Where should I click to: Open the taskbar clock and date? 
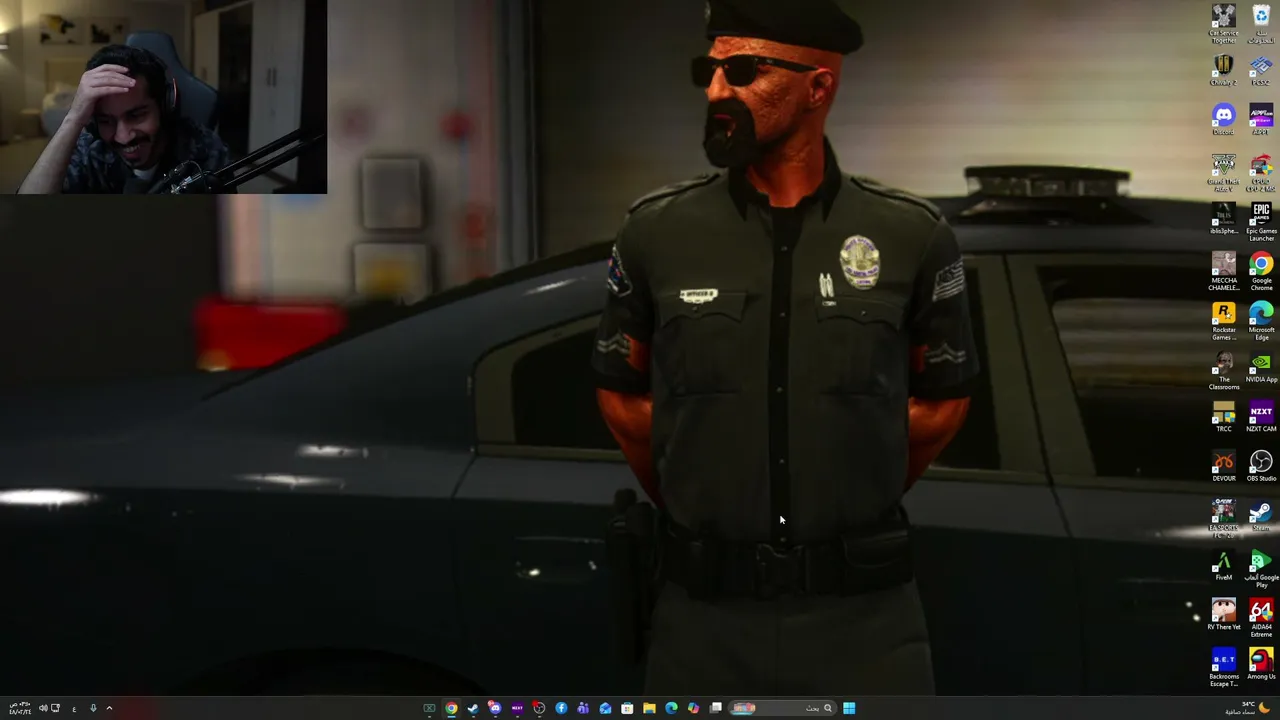[18, 708]
